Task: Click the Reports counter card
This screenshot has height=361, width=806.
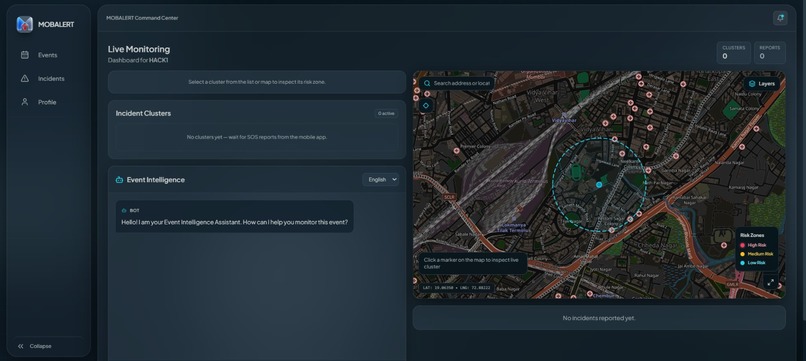Action: tap(770, 52)
